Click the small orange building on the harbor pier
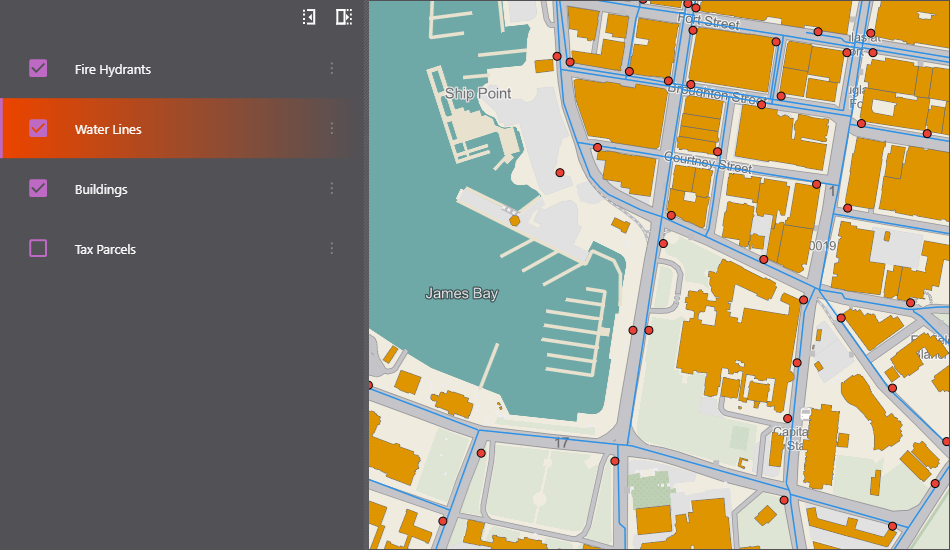Viewport: 950px width, 550px height. pyautogui.click(x=514, y=220)
